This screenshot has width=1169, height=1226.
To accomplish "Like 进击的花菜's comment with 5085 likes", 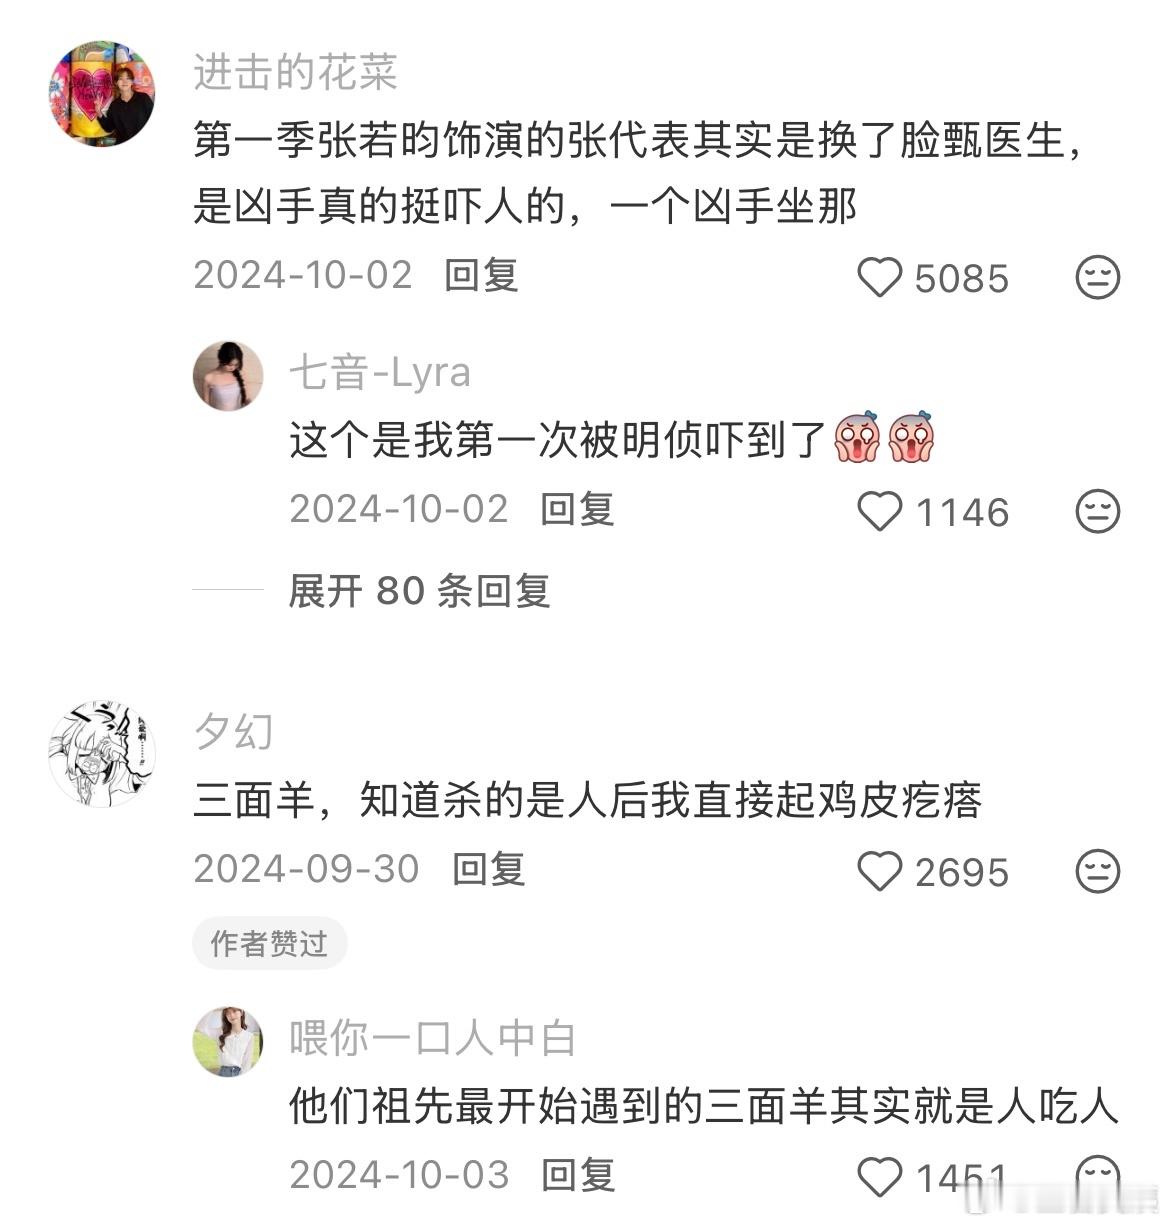I will (880, 277).
